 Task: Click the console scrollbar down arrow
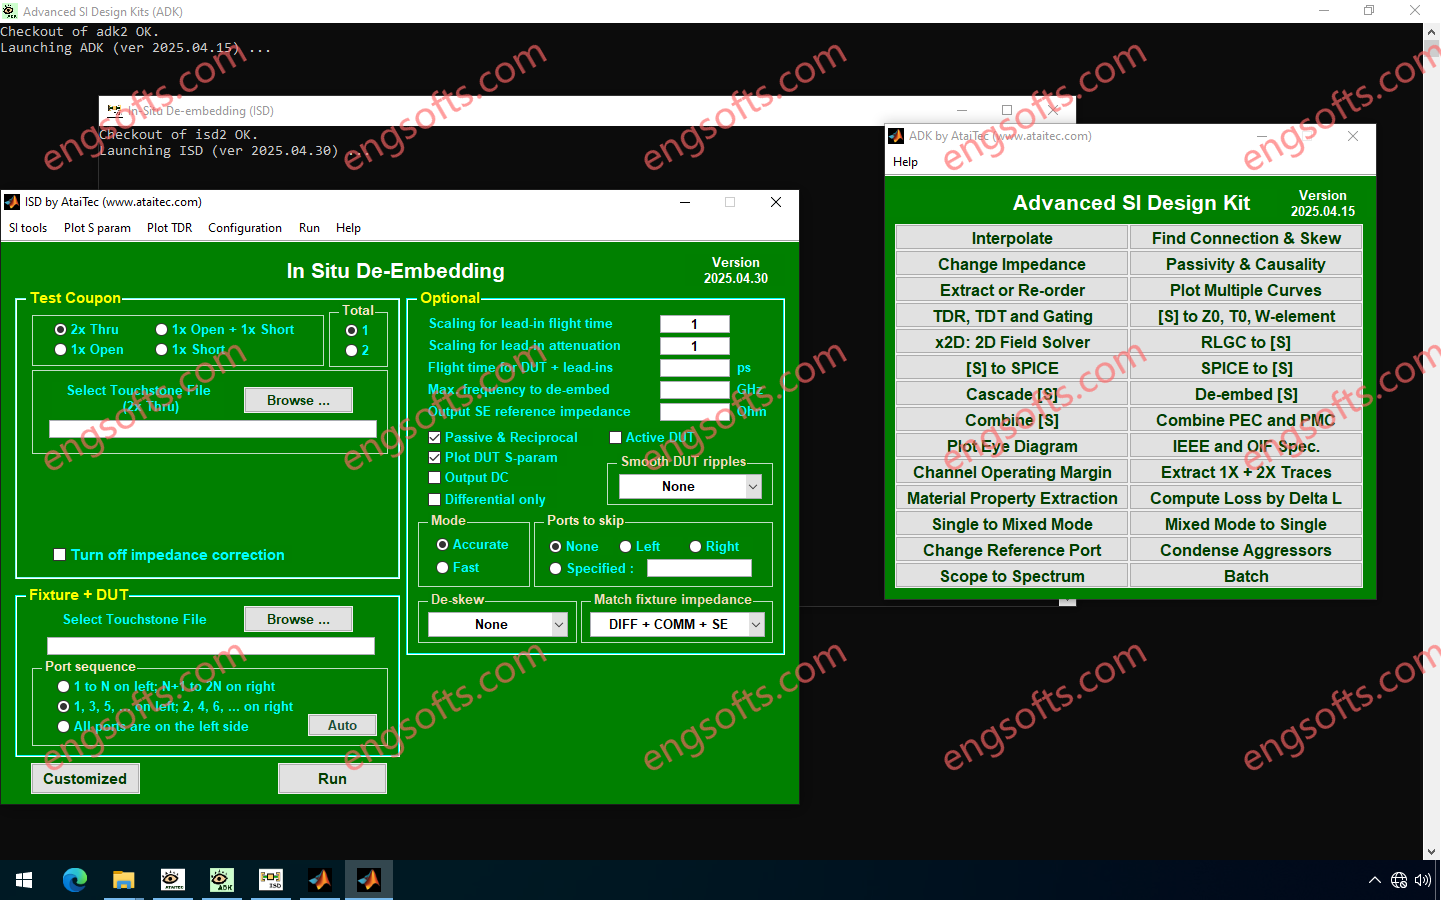click(1431, 852)
